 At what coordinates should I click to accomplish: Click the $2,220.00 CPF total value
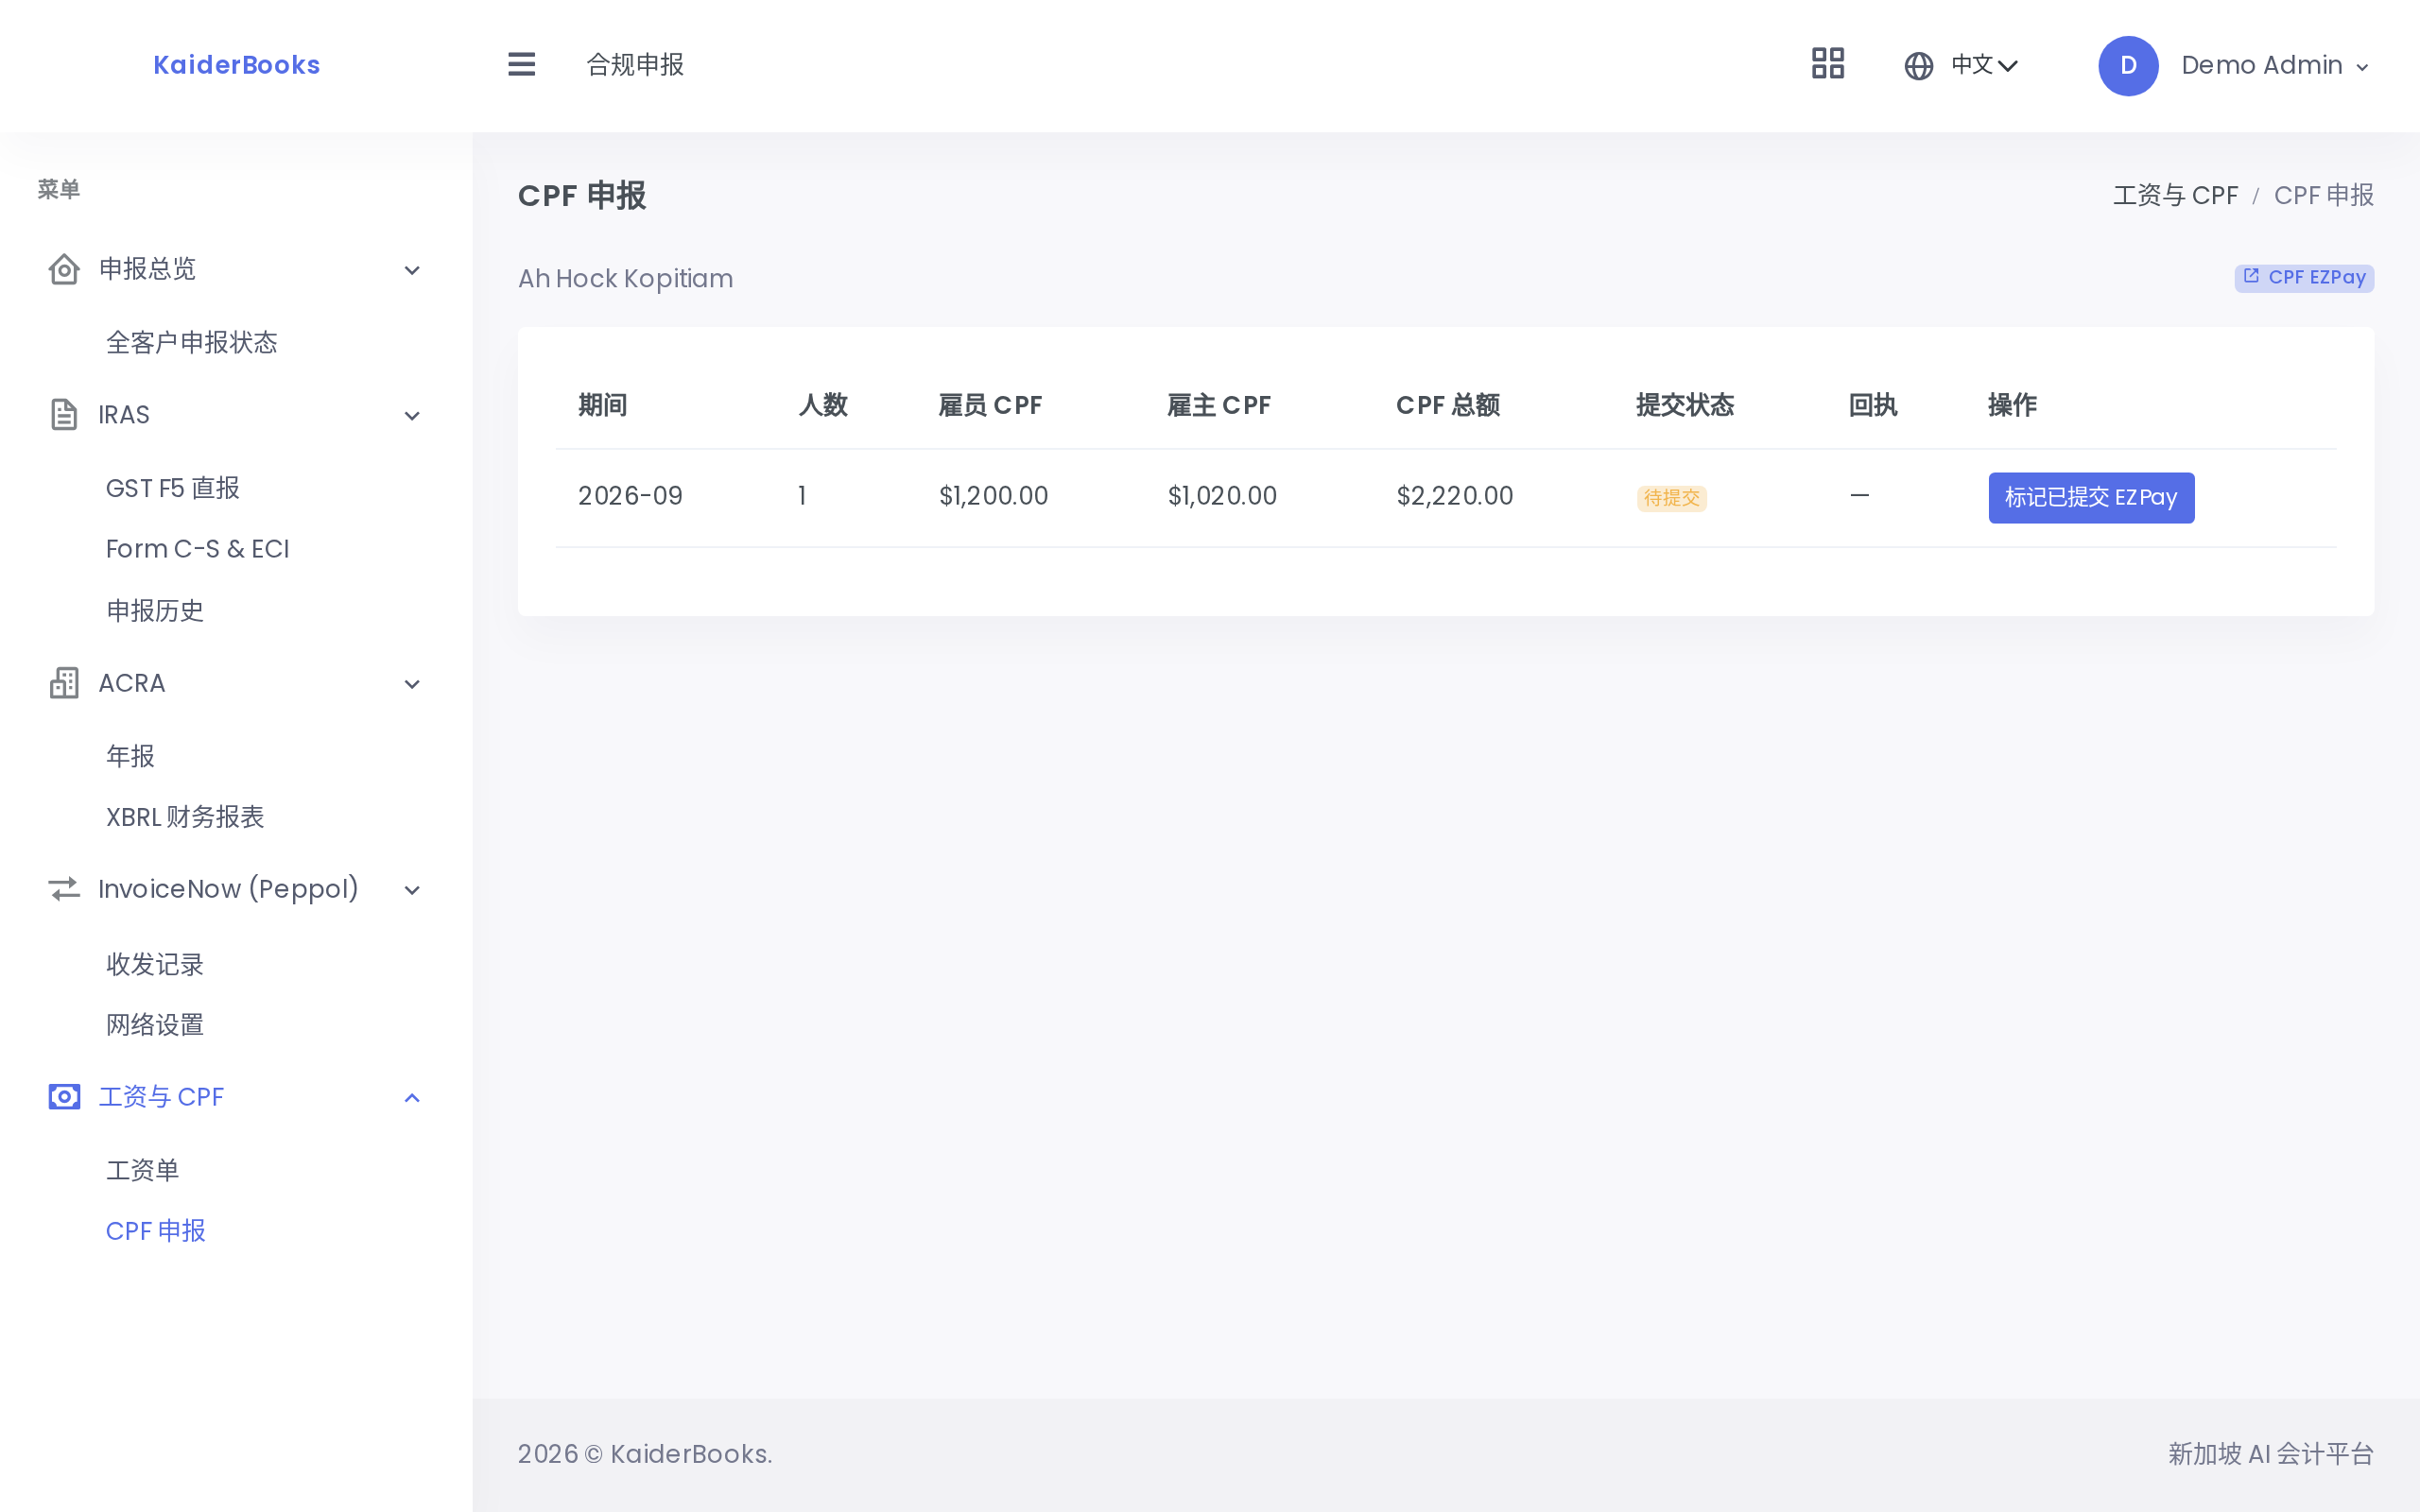1455,496
